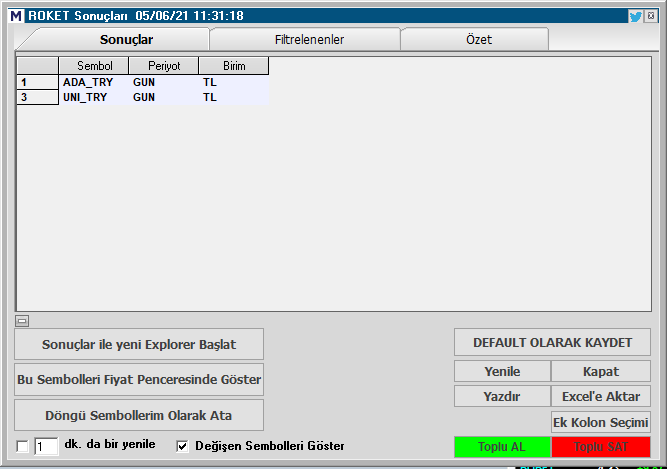Open the Filtrelenenler tab
The height and width of the screenshot is (469, 667).
(x=309, y=40)
